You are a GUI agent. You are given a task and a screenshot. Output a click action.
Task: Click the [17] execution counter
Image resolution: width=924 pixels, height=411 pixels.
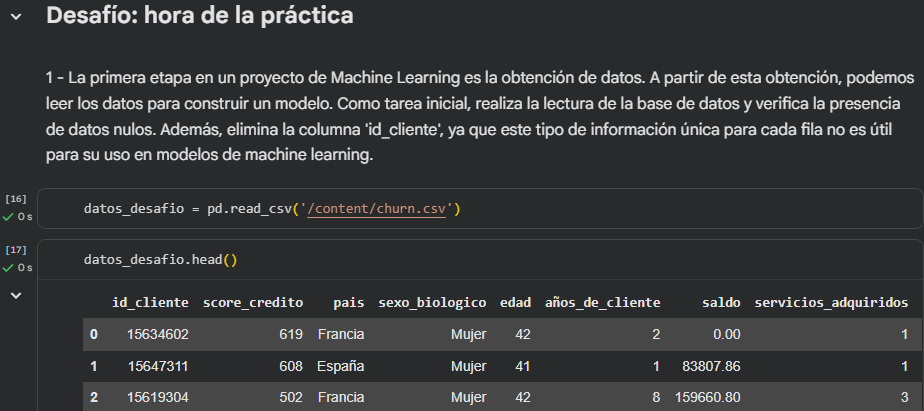click(x=16, y=250)
